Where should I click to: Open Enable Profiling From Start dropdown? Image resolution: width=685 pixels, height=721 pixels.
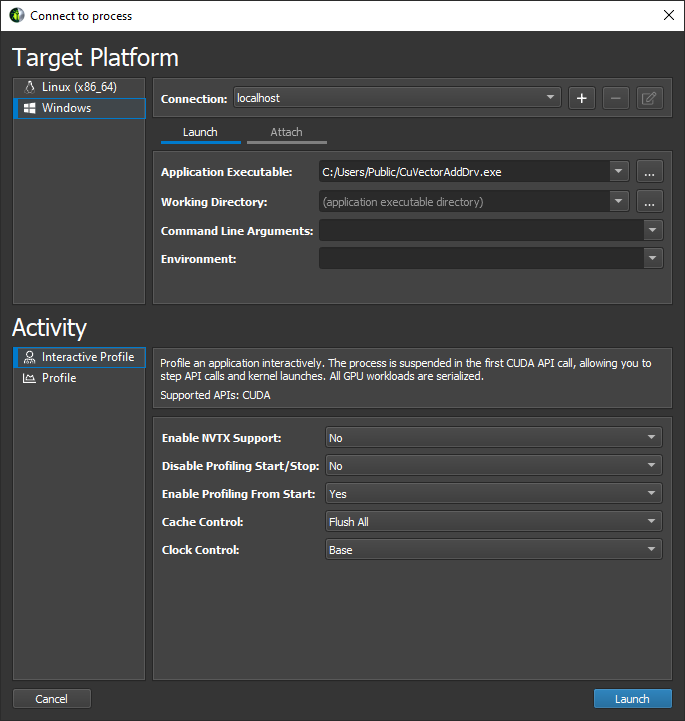[x=493, y=494]
